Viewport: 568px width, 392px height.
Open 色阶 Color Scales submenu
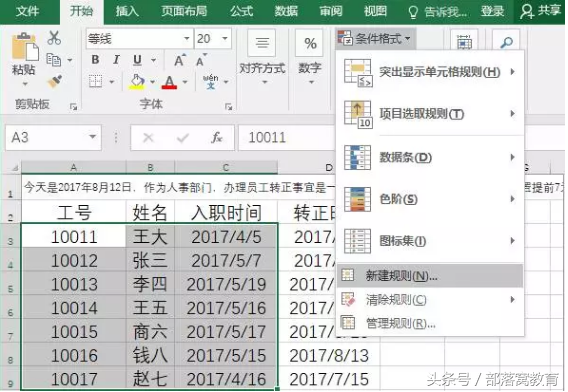coord(430,199)
